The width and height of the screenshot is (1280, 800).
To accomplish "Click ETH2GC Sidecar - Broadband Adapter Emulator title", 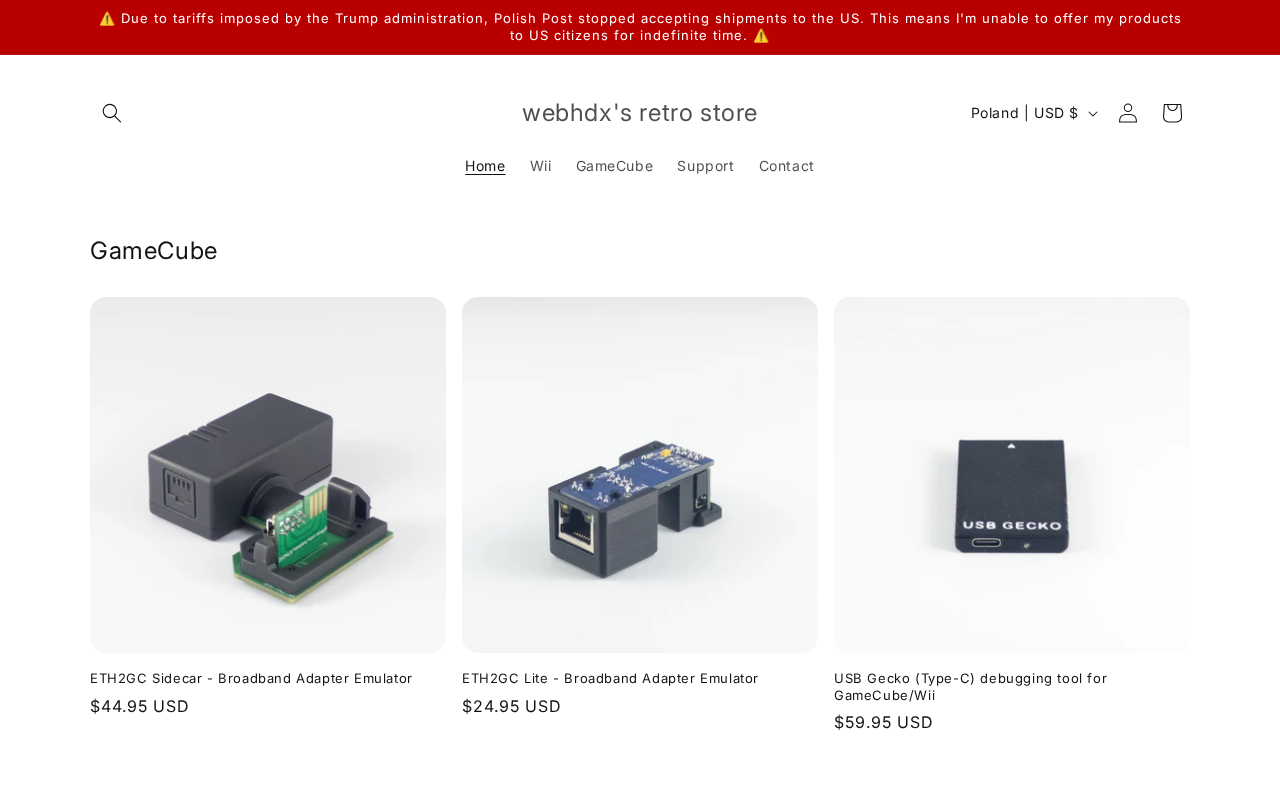I will pyautogui.click(x=251, y=678).
